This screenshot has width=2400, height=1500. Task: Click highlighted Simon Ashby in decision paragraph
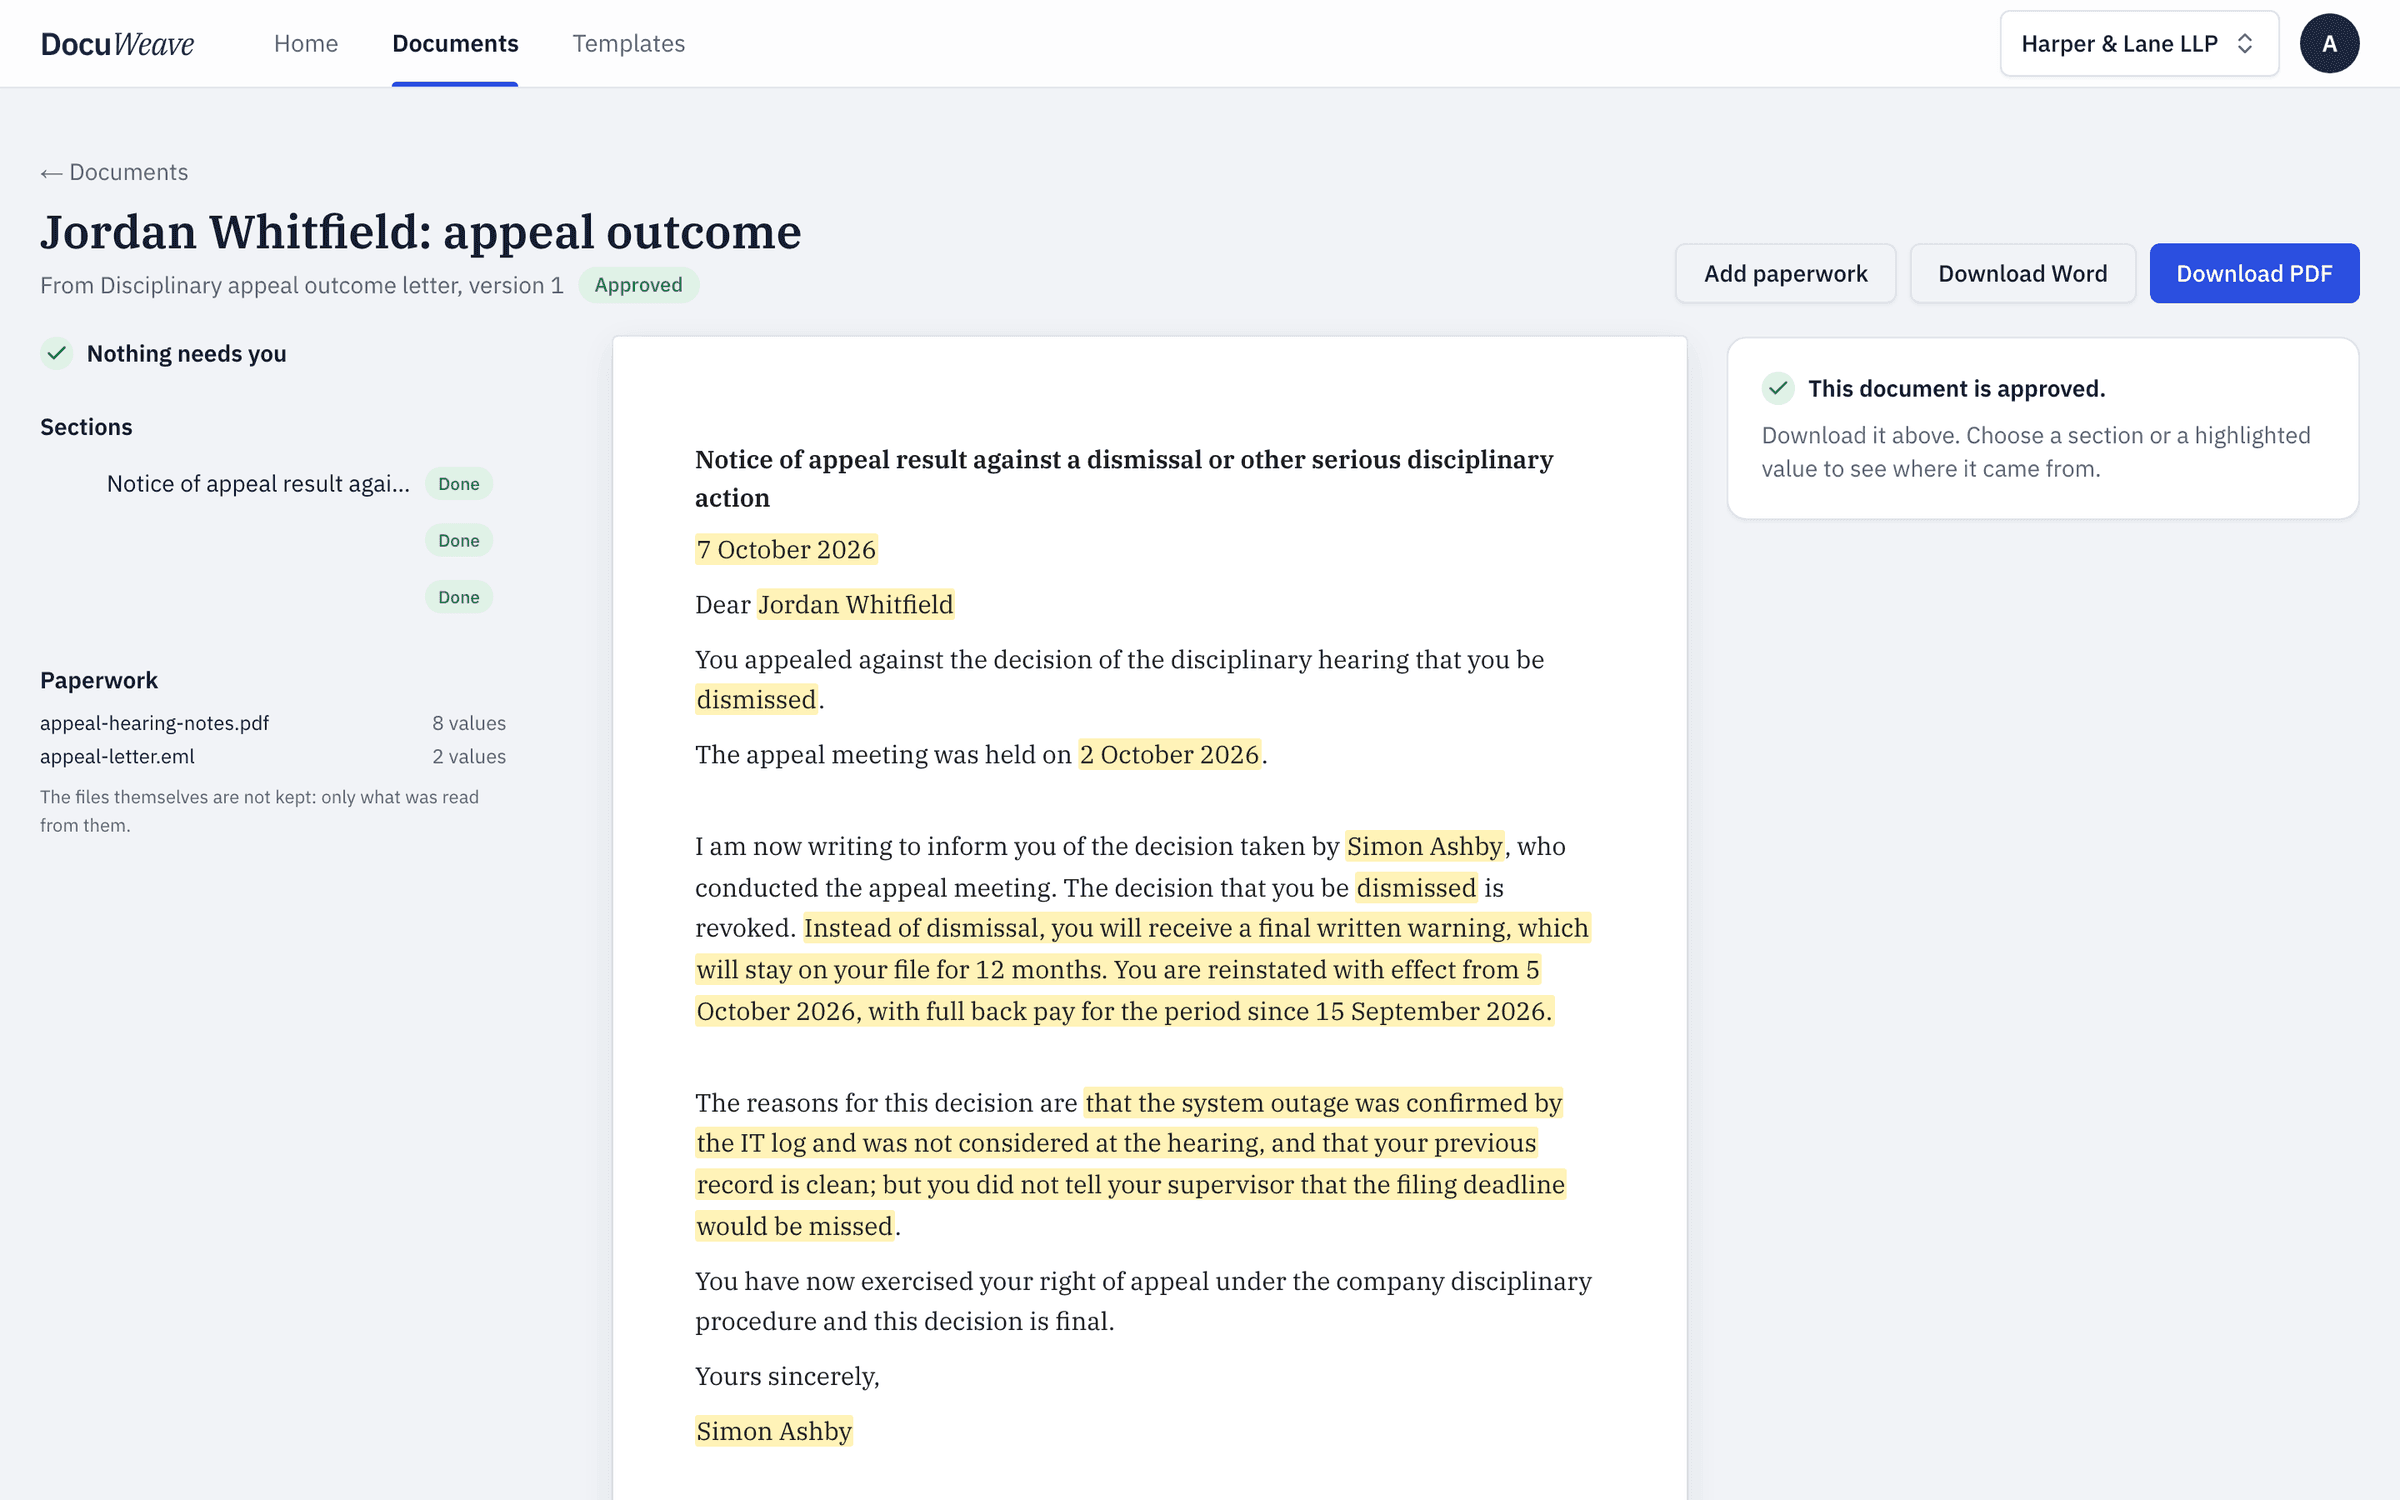[1424, 847]
